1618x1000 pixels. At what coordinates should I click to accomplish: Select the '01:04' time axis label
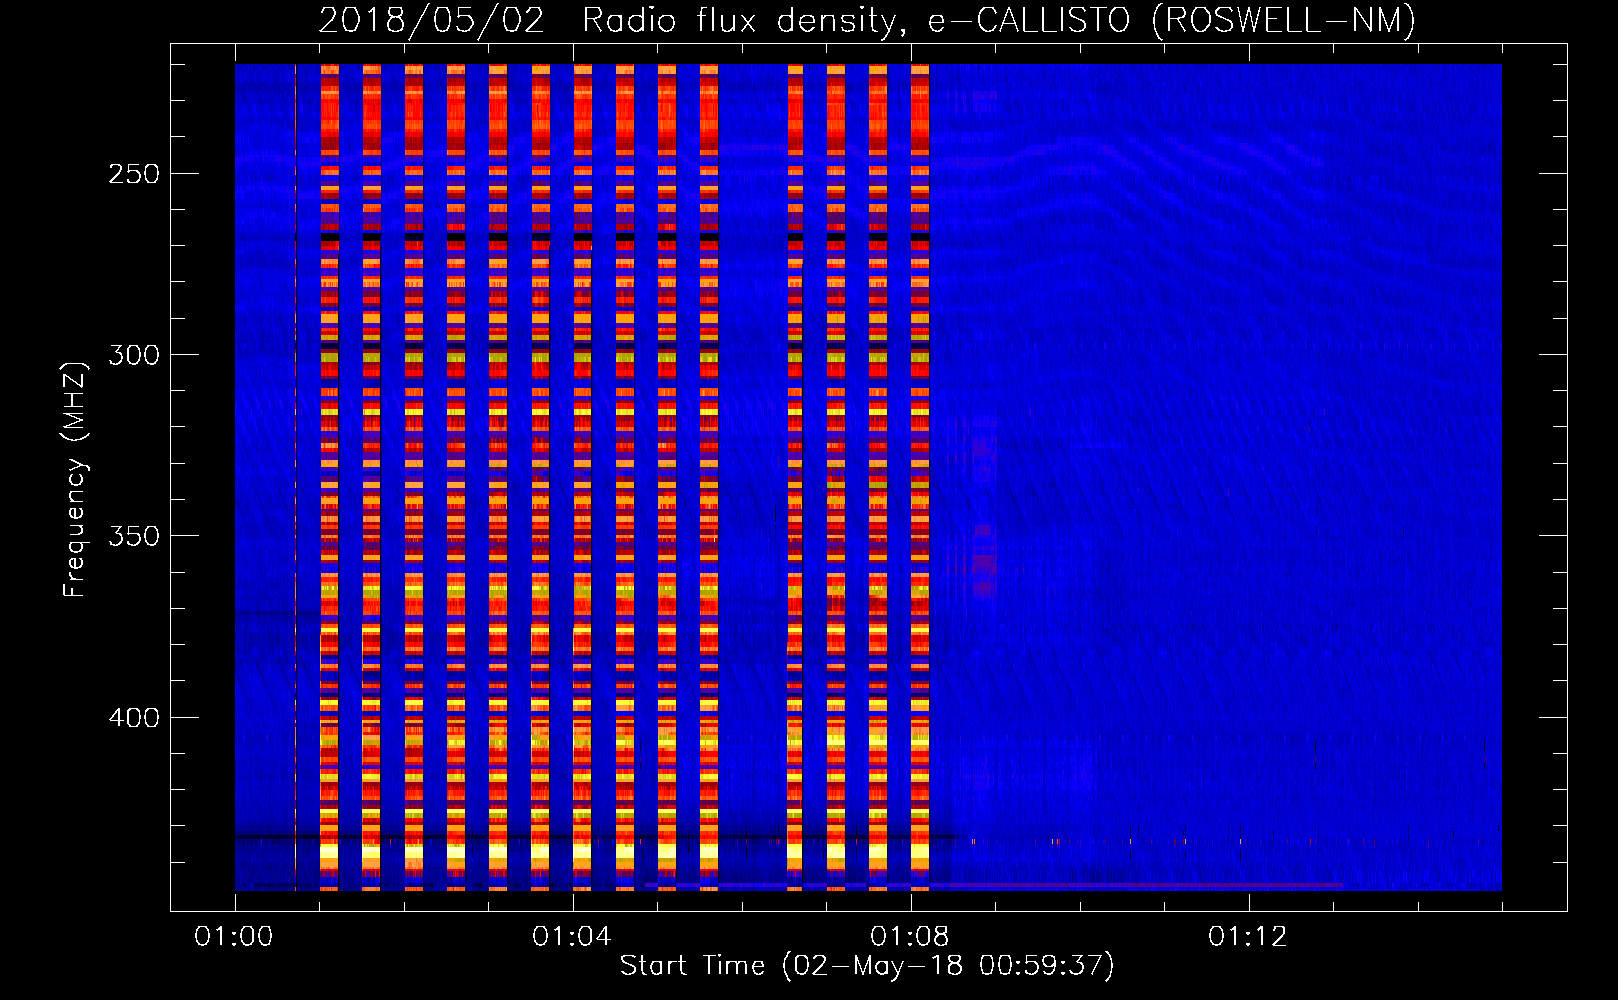tap(572, 937)
